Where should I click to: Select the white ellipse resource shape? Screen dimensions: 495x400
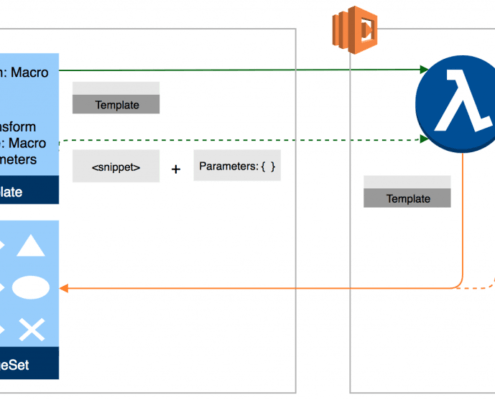click(x=31, y=287)
